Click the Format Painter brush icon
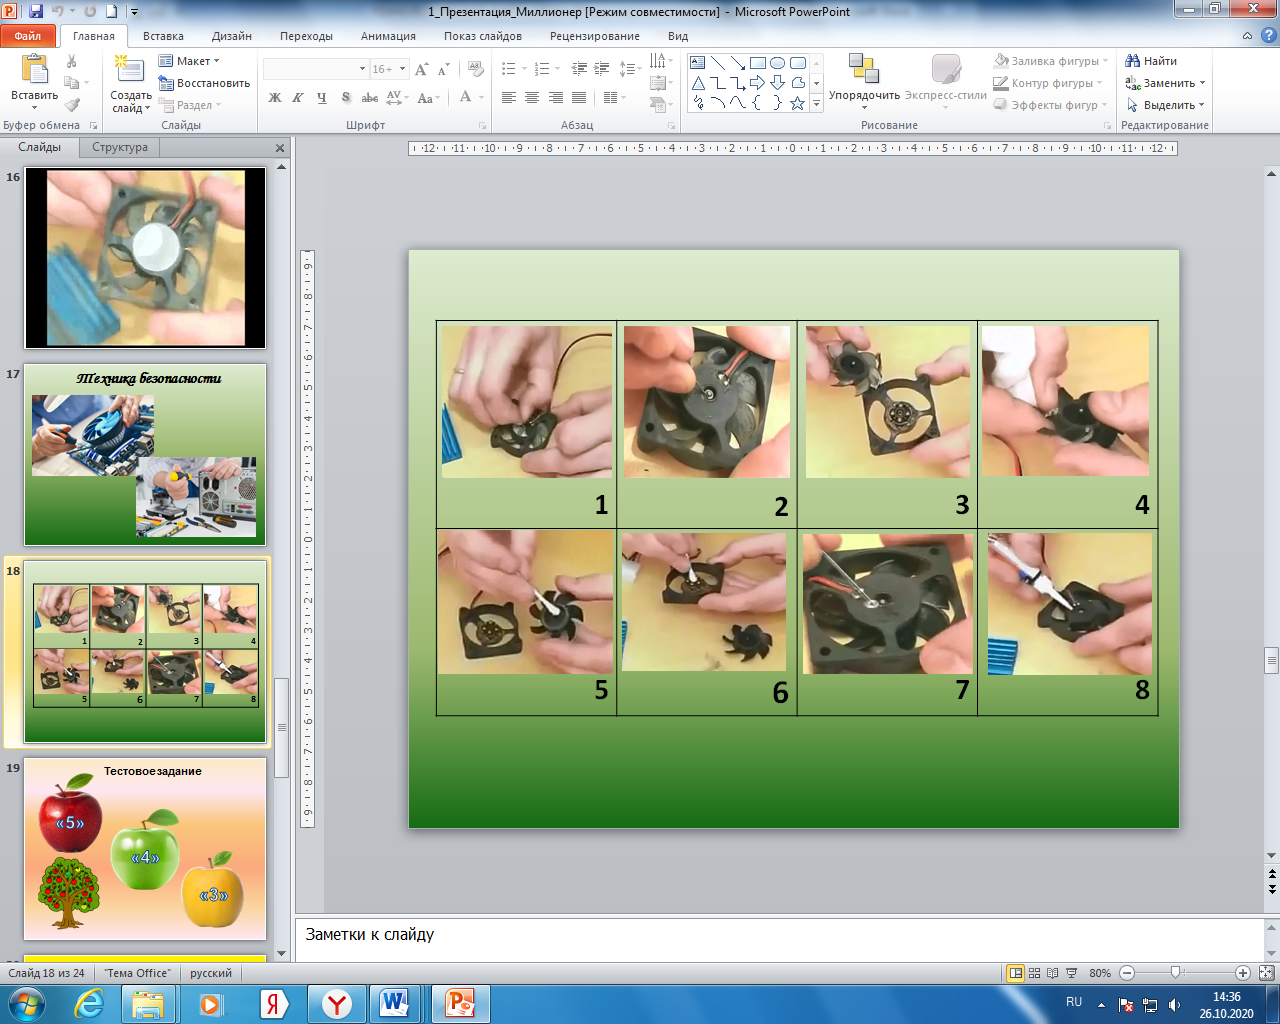Screen dimensions: 1280x1024 coord(72,105)
